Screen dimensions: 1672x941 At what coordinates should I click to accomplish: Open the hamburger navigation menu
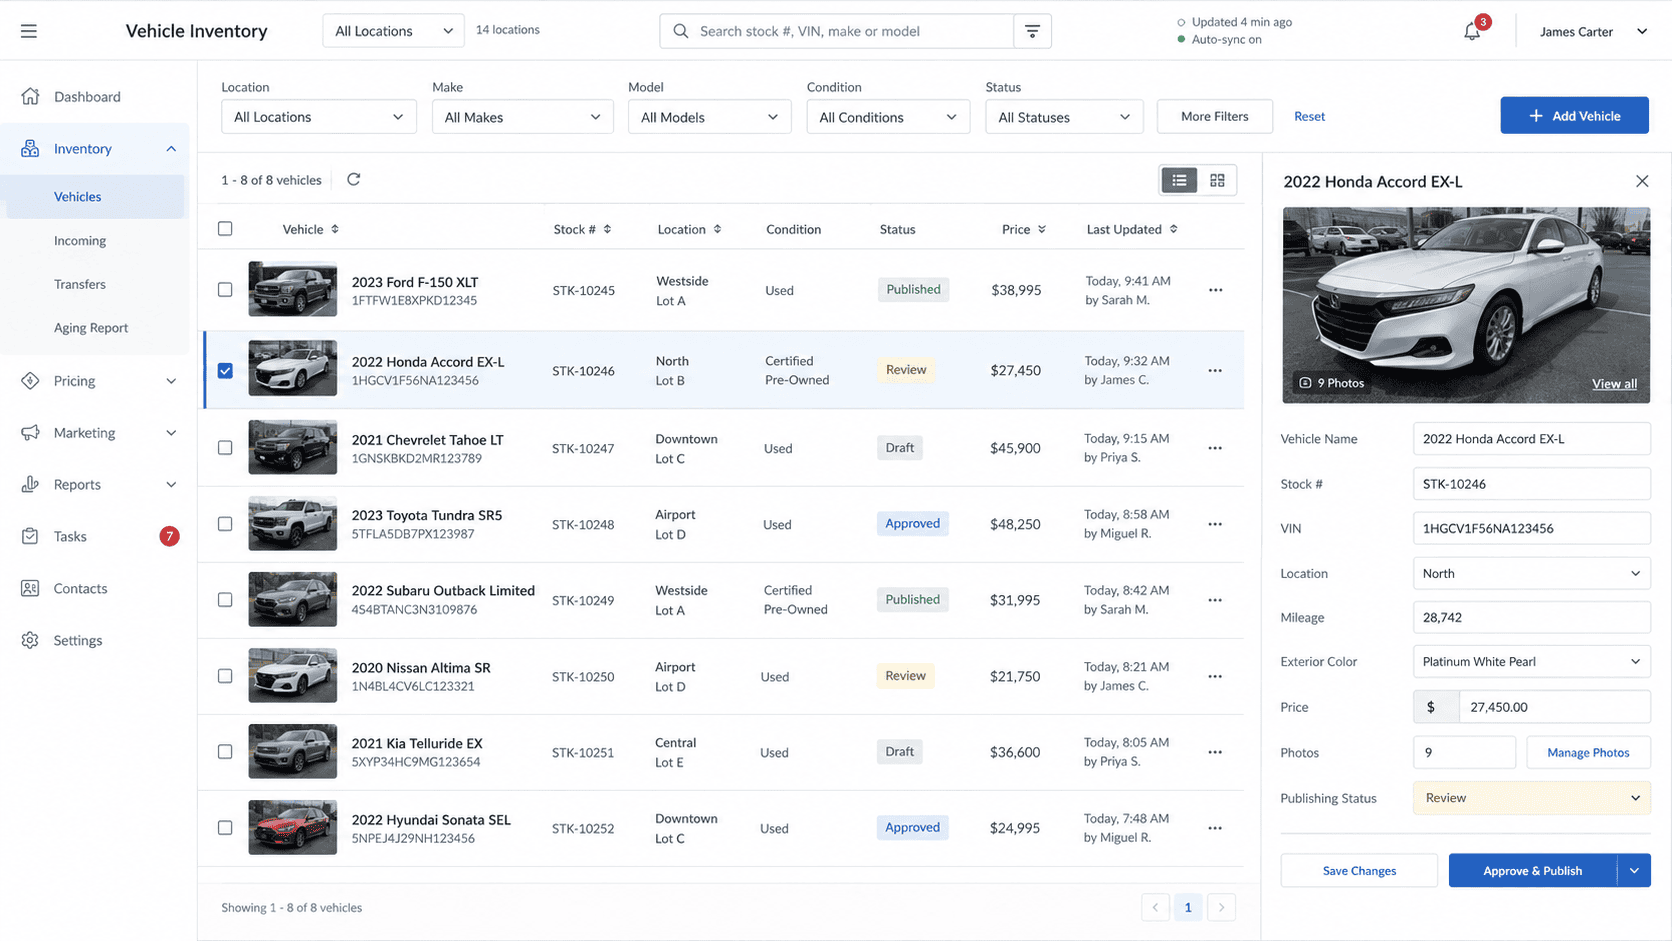29,31
